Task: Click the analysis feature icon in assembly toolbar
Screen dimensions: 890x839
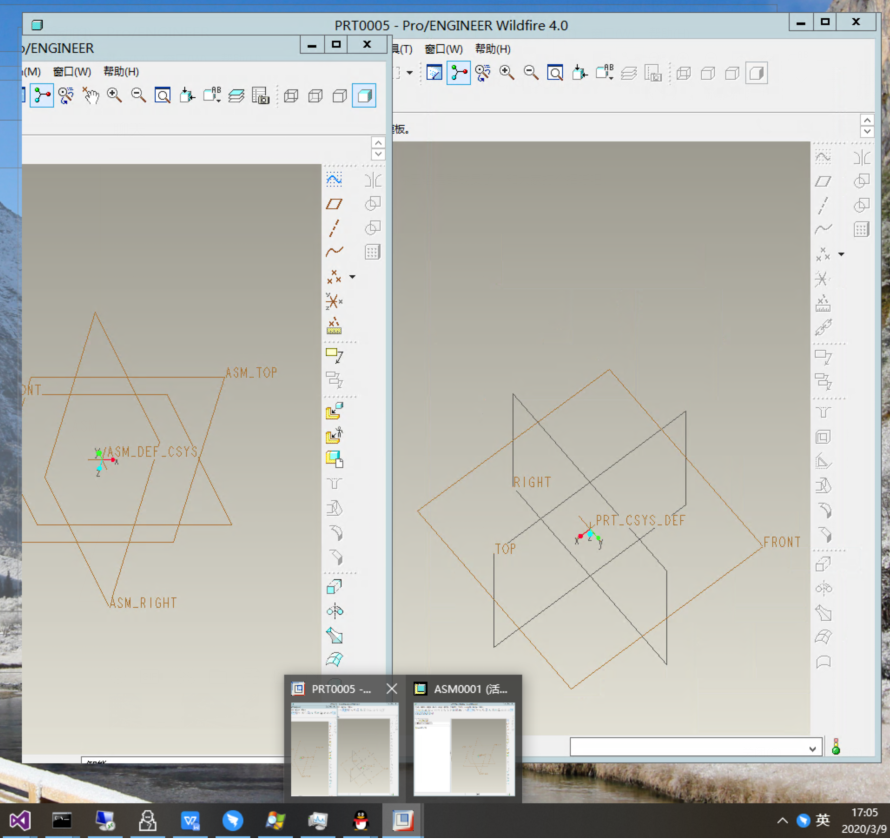Action: tap(334, 326)
